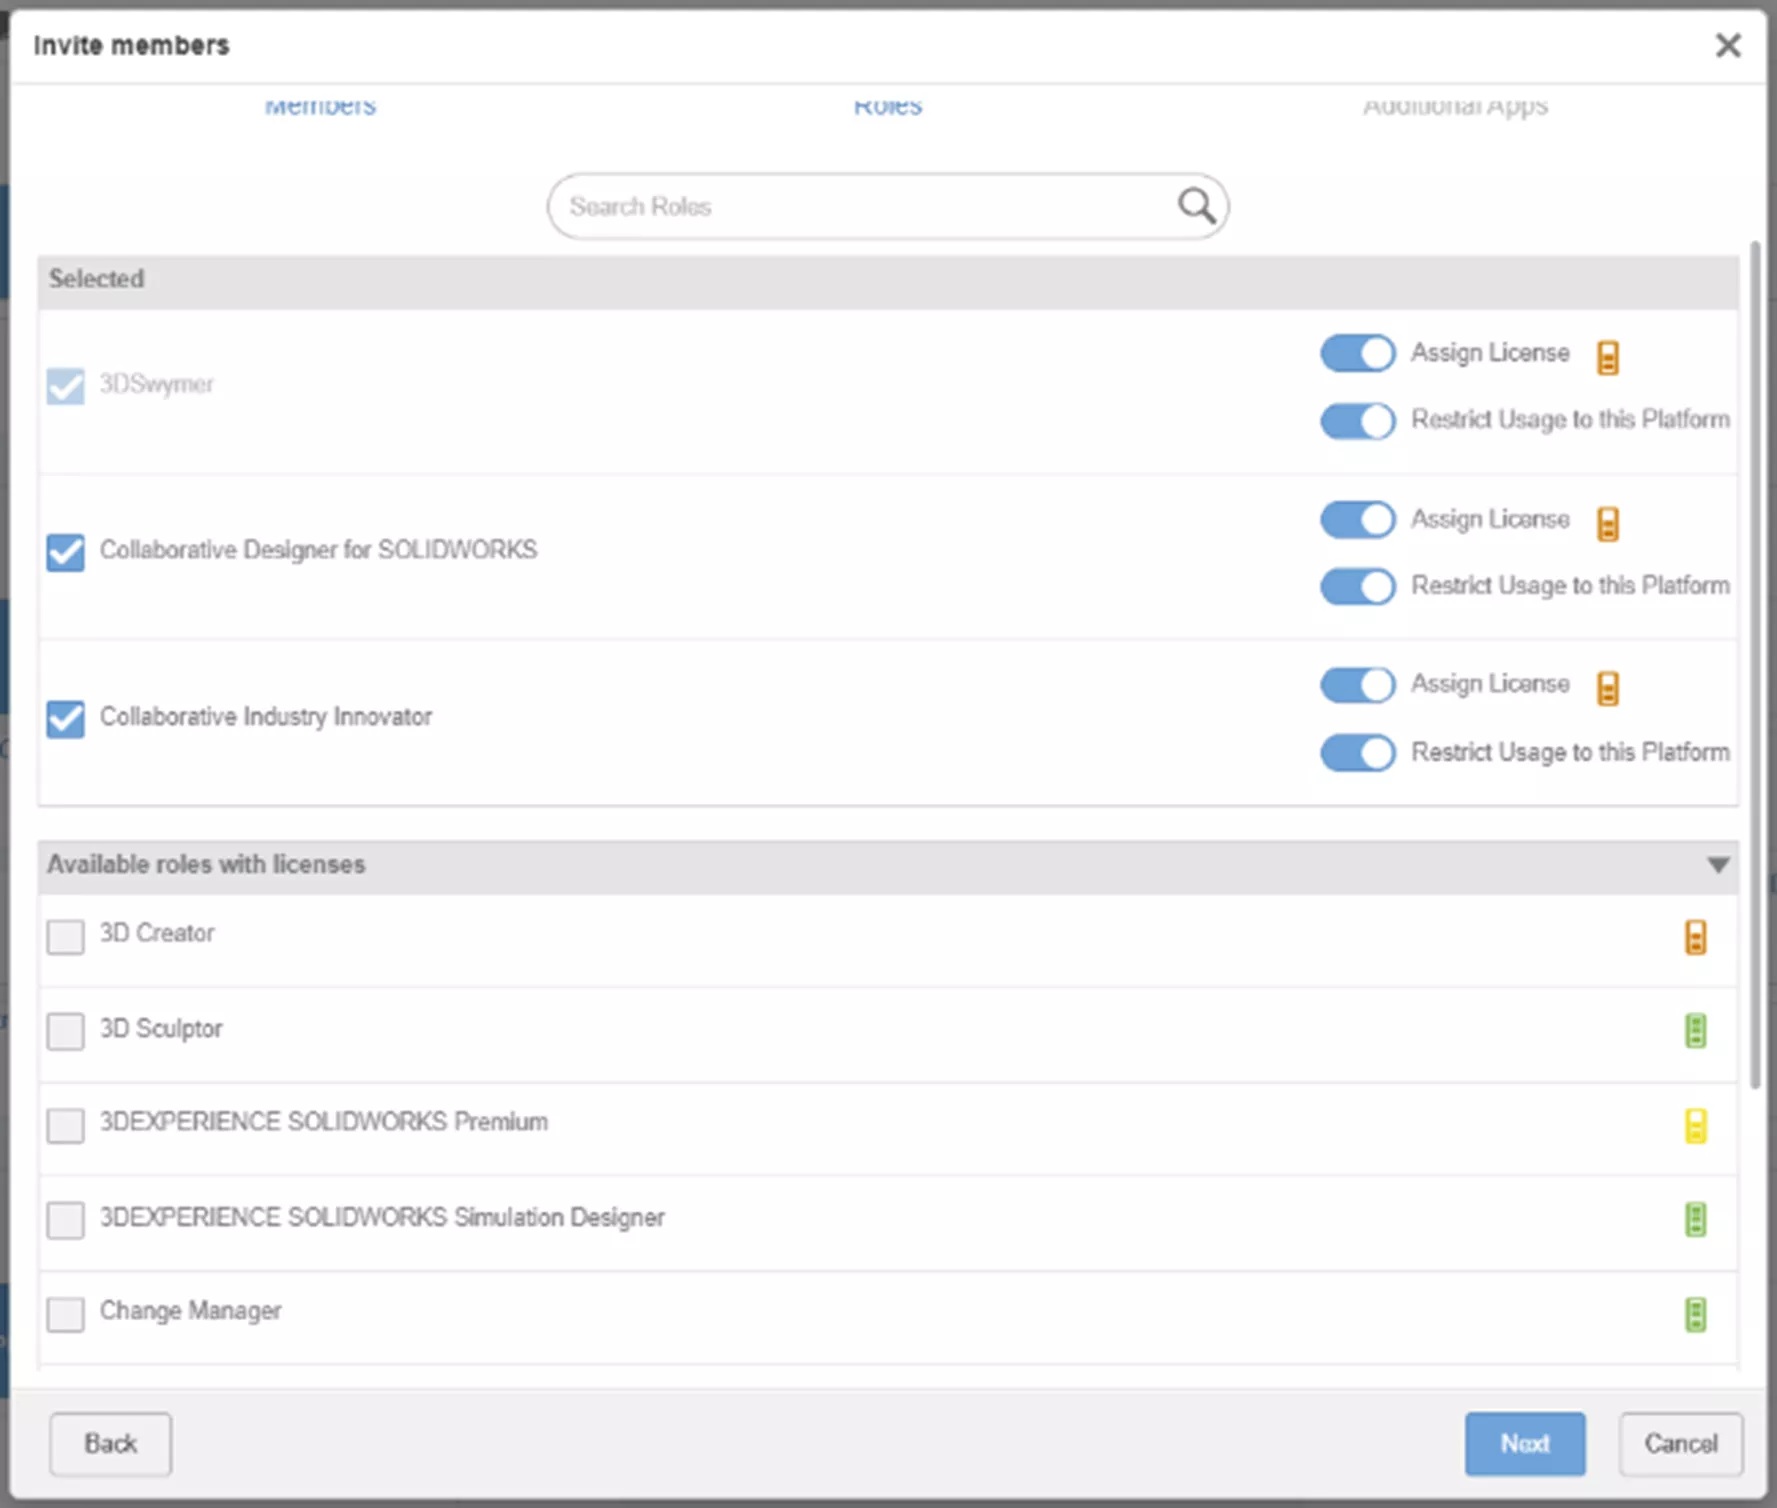Click the Next button
This screenshot has width=1777, height=1508.
(x=1524, y=1443)
